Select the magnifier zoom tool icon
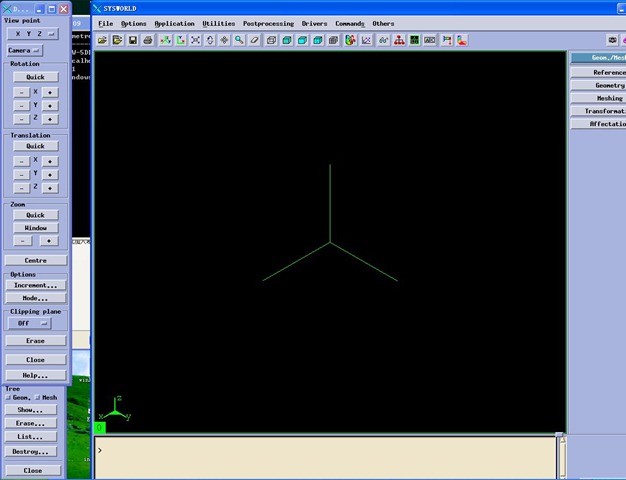This screenshot has height=480, width=626. click(x=239, y=40)
